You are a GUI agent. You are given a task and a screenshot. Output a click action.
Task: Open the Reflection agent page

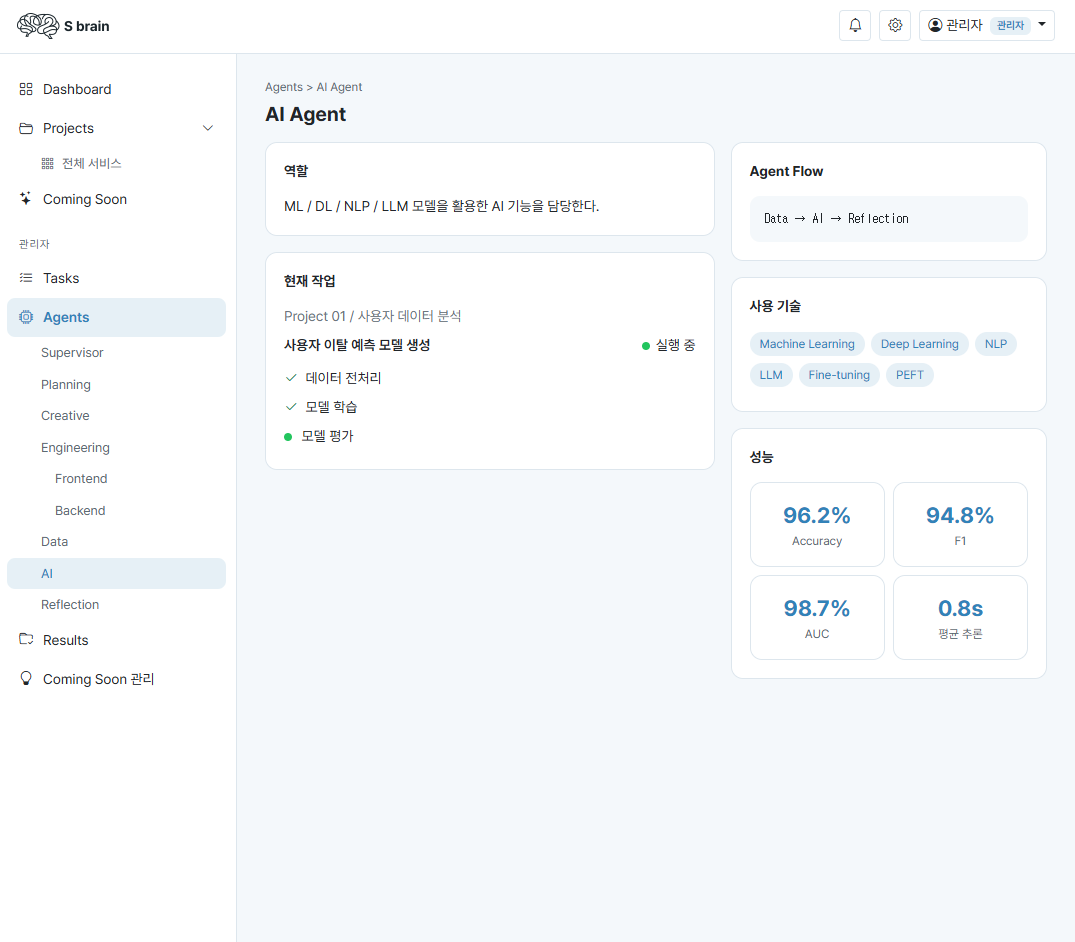70,605
